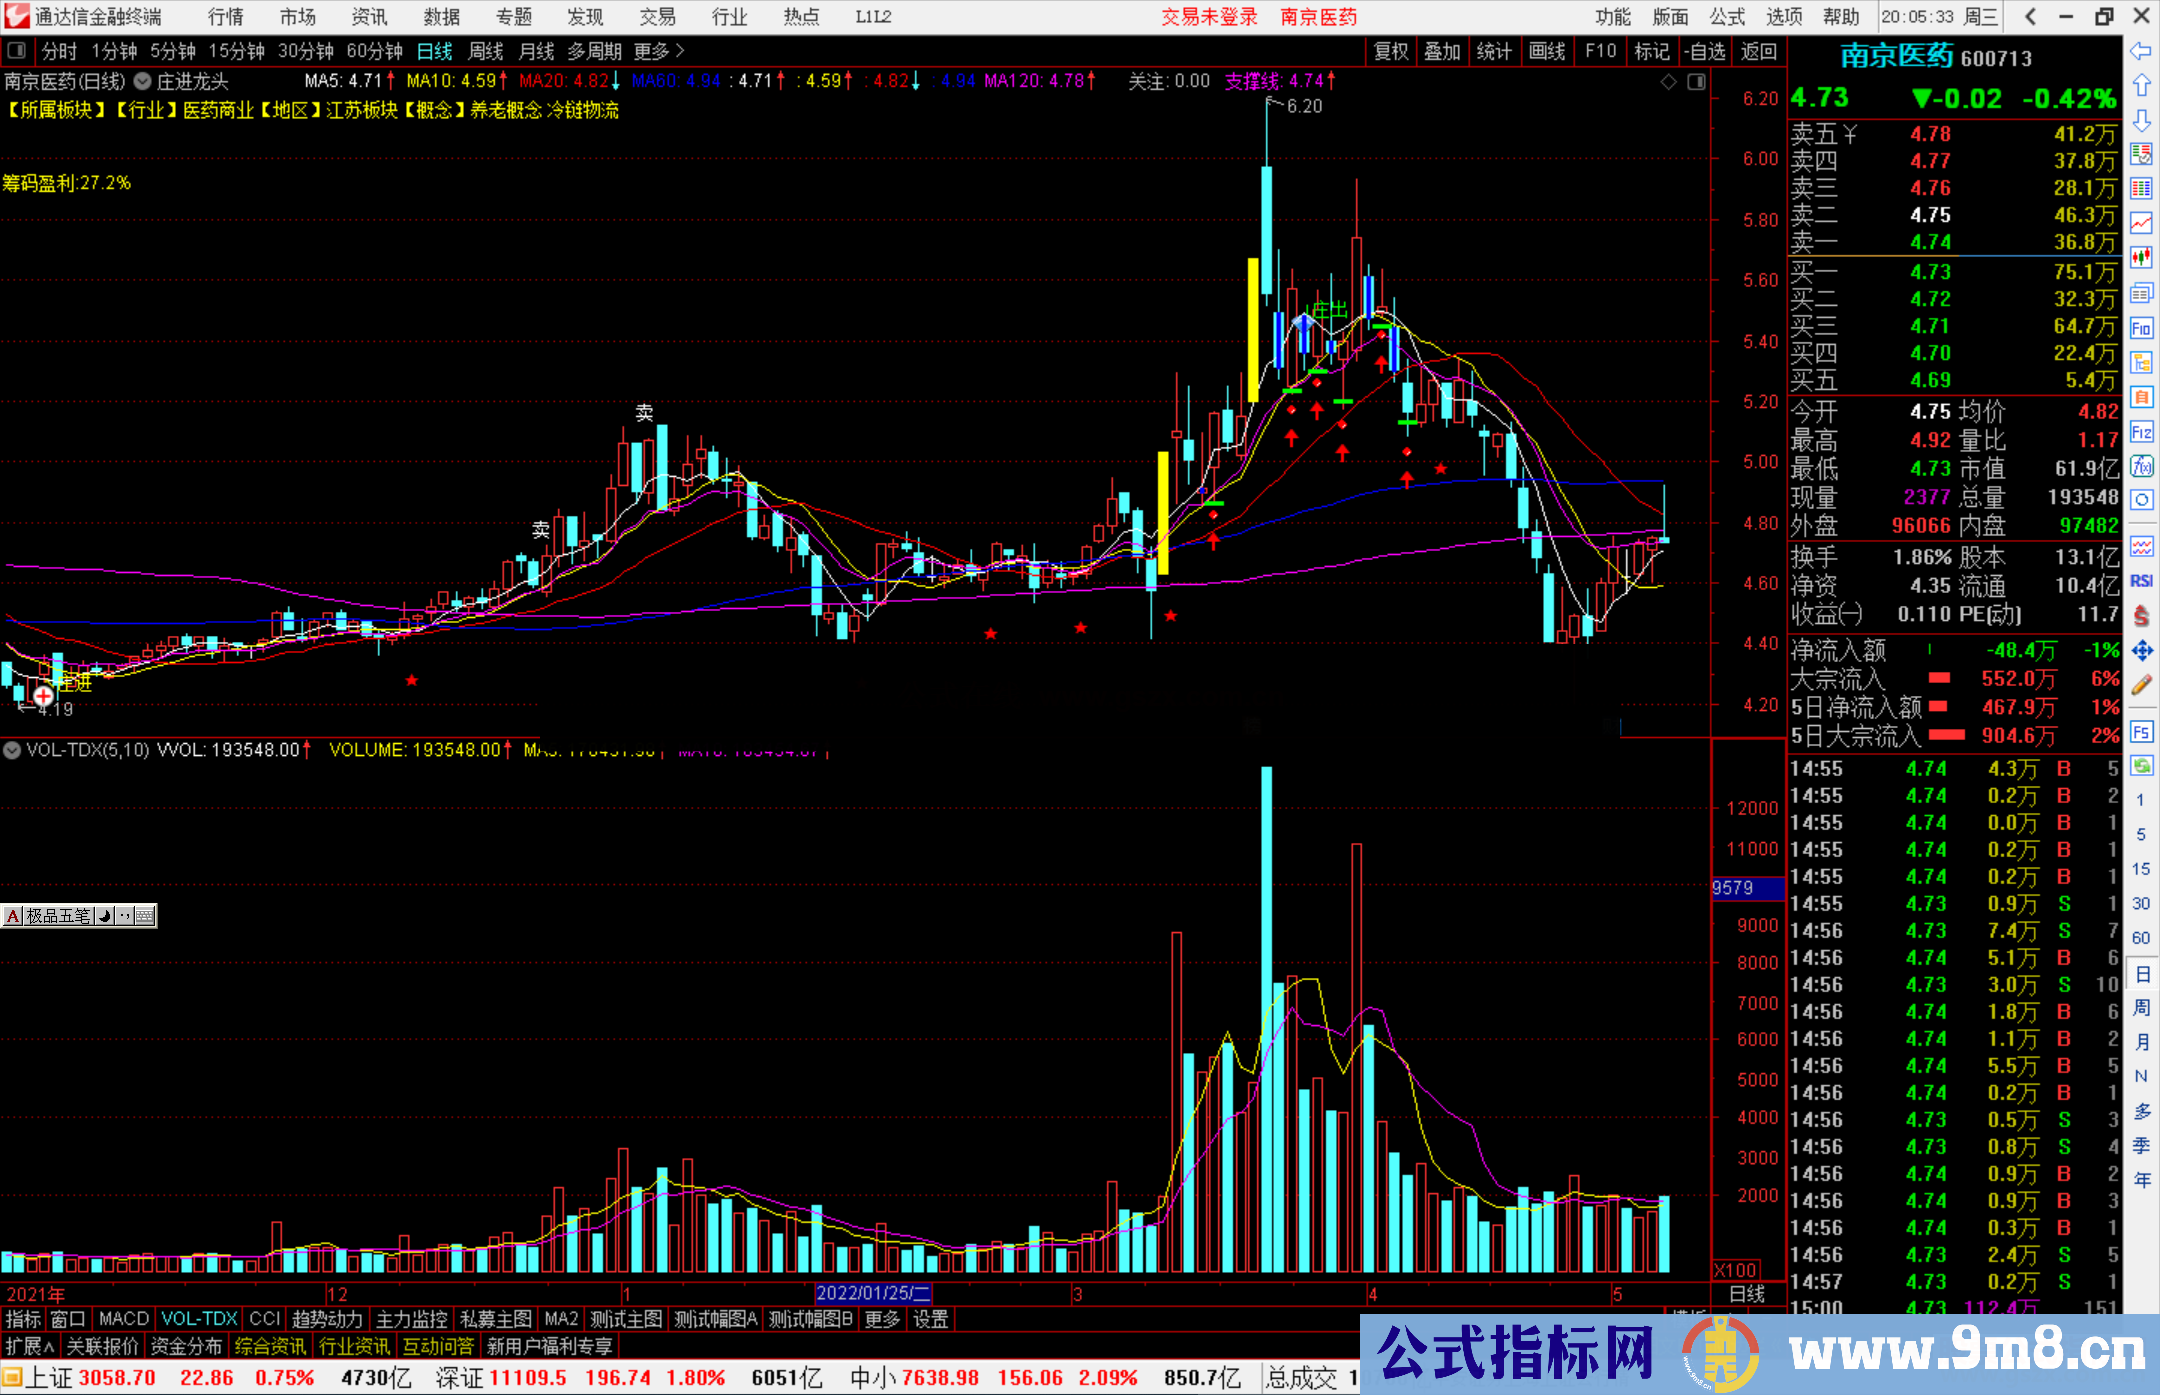Click the red S arrow icon

(2141, 616)
